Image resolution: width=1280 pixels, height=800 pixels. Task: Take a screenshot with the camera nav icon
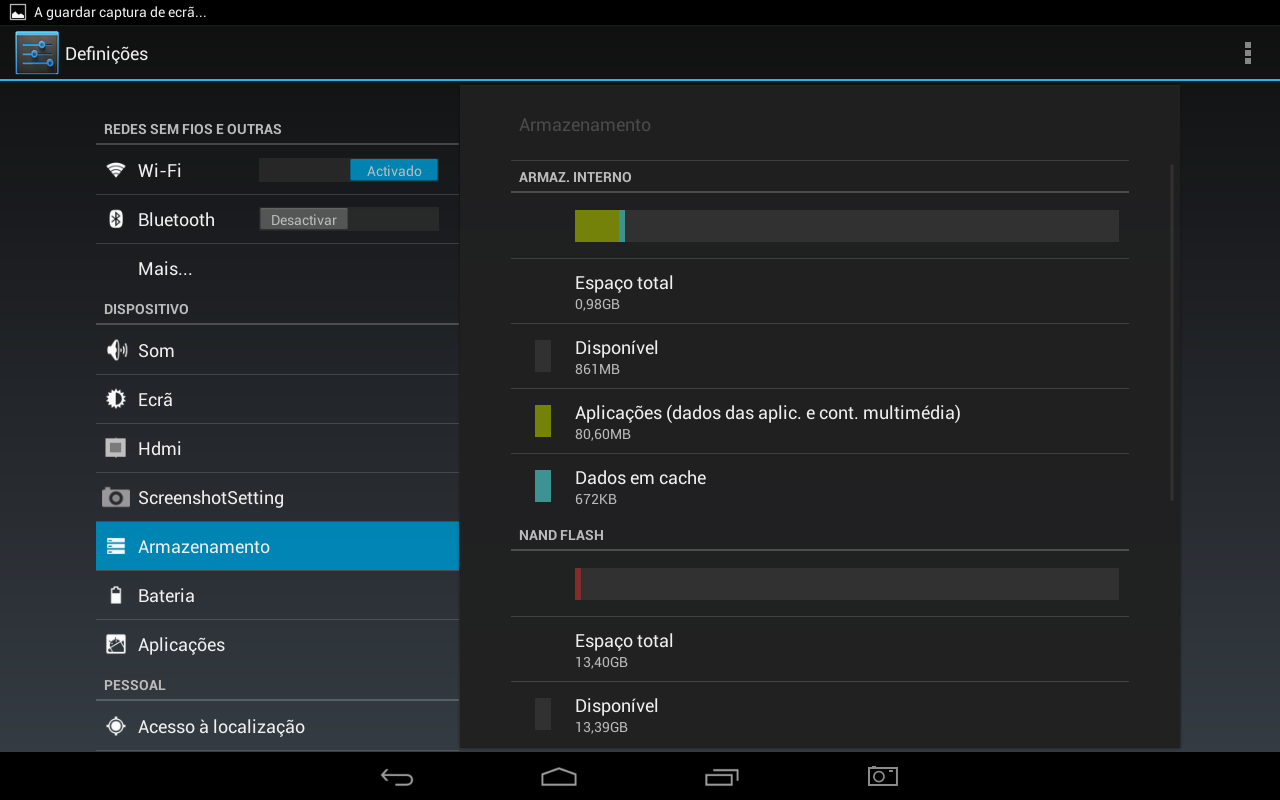(883, 776)
